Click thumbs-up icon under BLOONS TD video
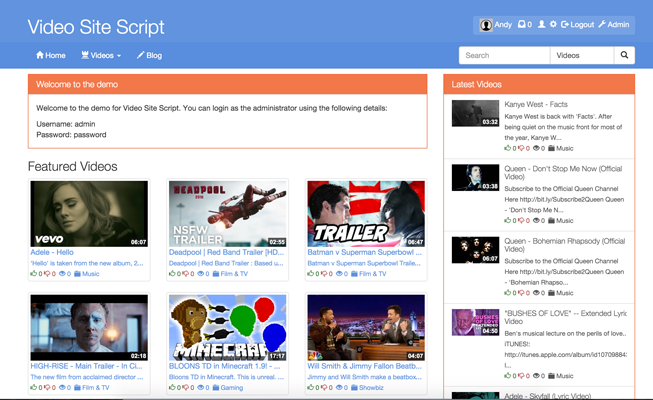 (172, 388)
